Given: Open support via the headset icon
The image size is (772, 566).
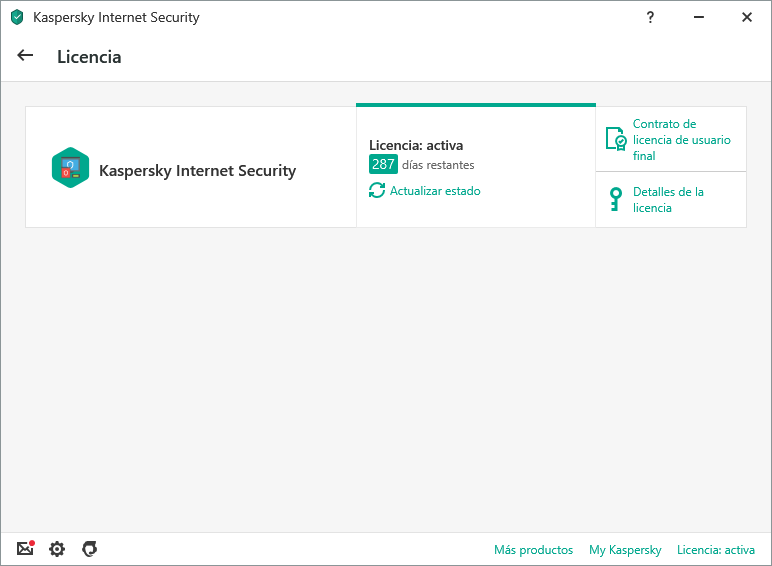Looking at the screenshot, I should tap(89, 549).
